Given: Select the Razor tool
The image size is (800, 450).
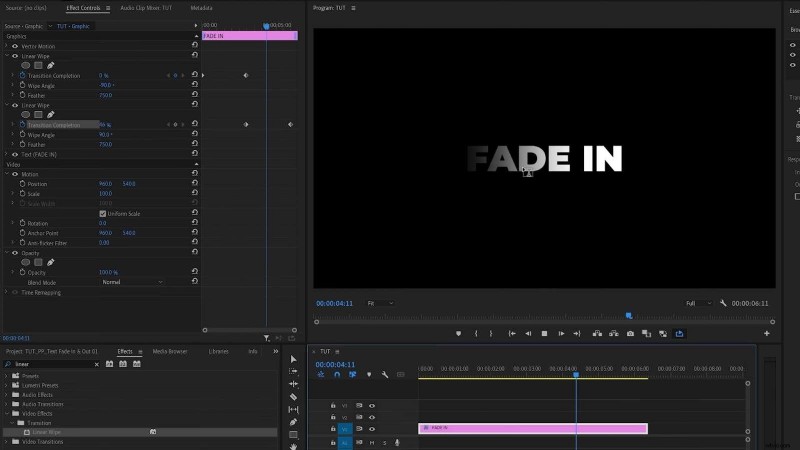Looking at the screenshot, I should coord(293,396).
